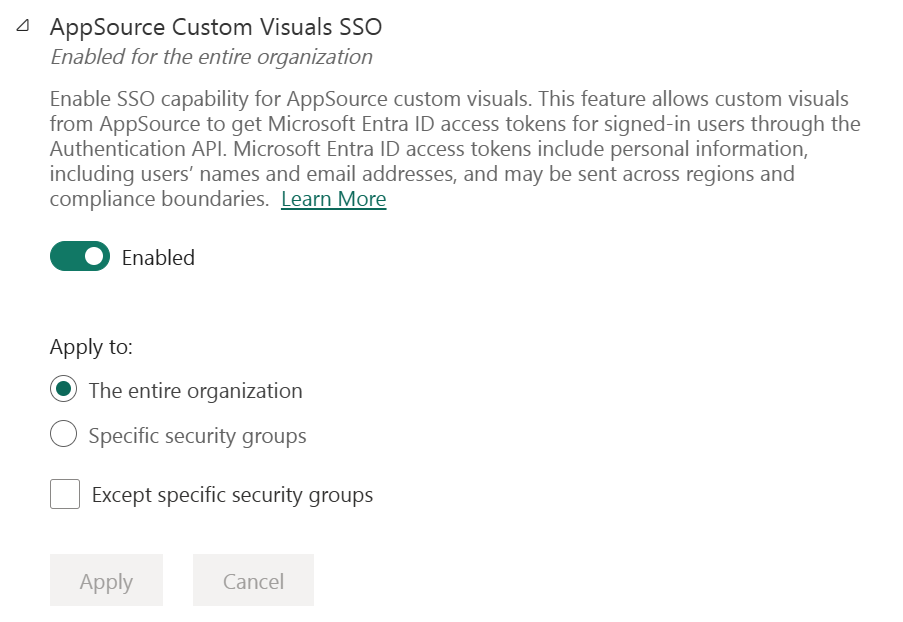This screenshot has width=903, height=622.
Task: Click The entire organization label text
Action: tap(195, 391)
